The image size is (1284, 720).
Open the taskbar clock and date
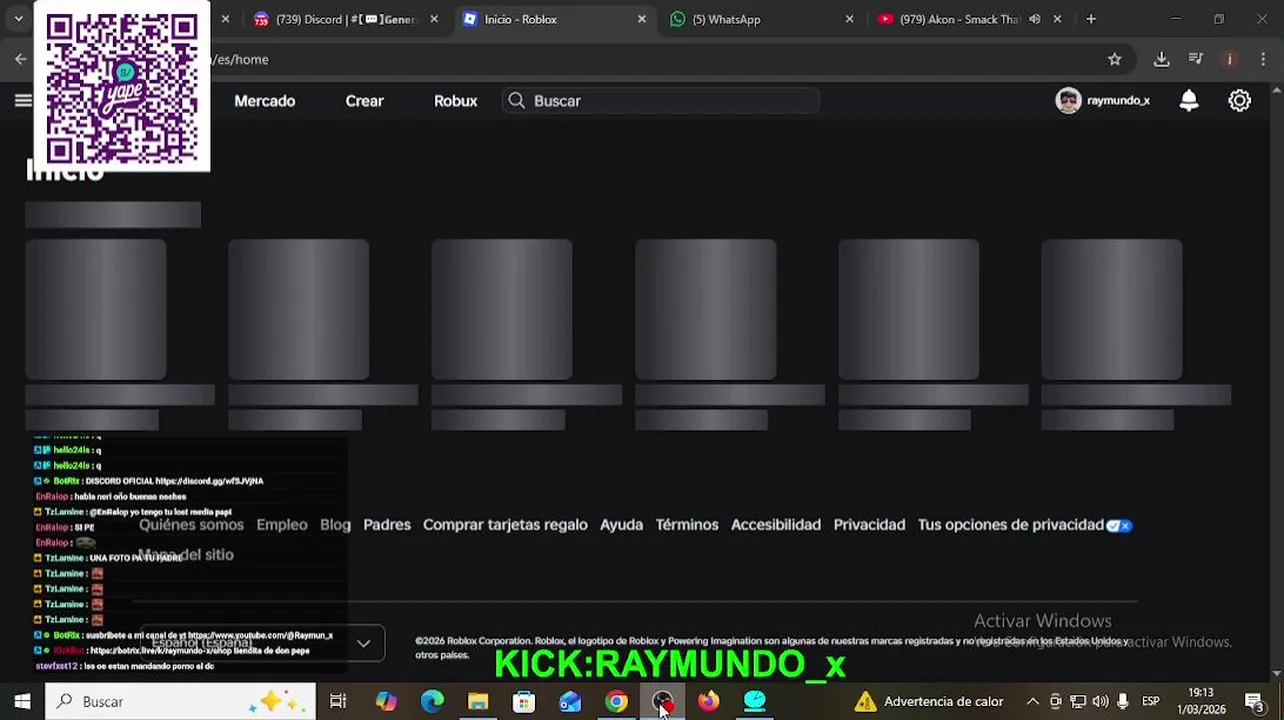(x=1201, y=701)
